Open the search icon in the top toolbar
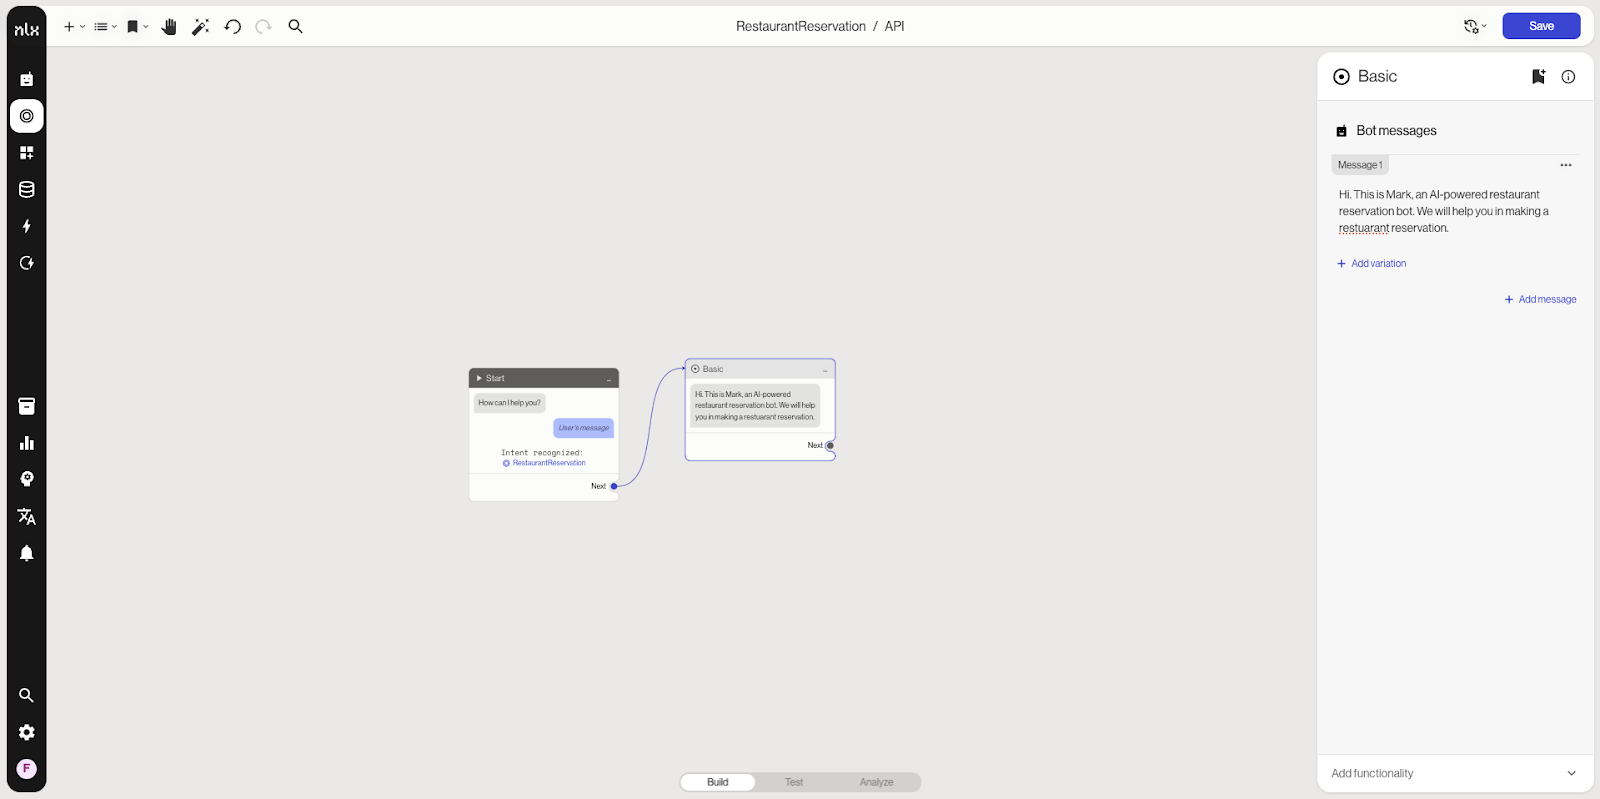The width and height of the screenshot is (1600, 799). [295, 27]
